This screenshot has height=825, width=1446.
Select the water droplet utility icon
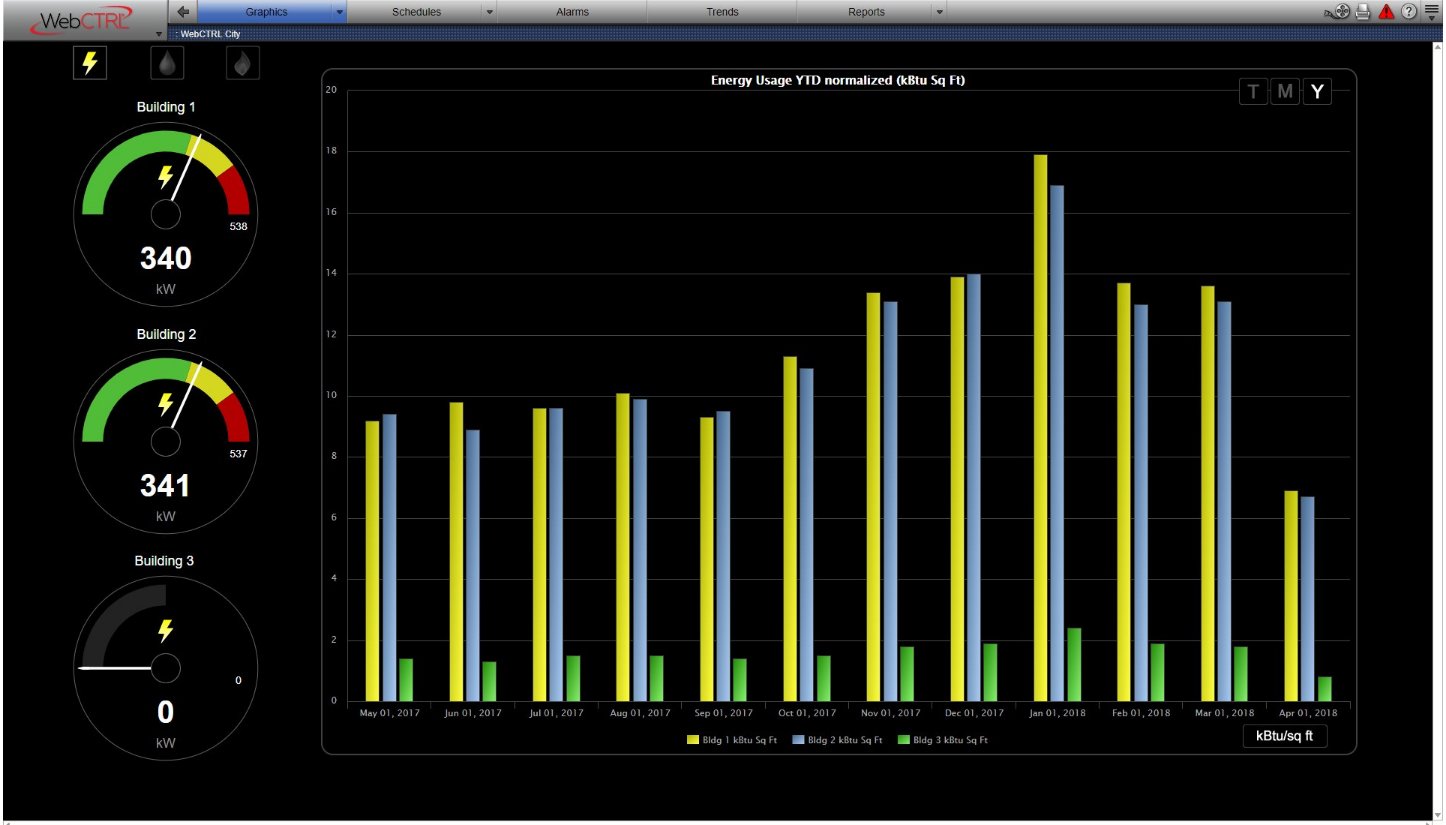click(x=166, y=62)
